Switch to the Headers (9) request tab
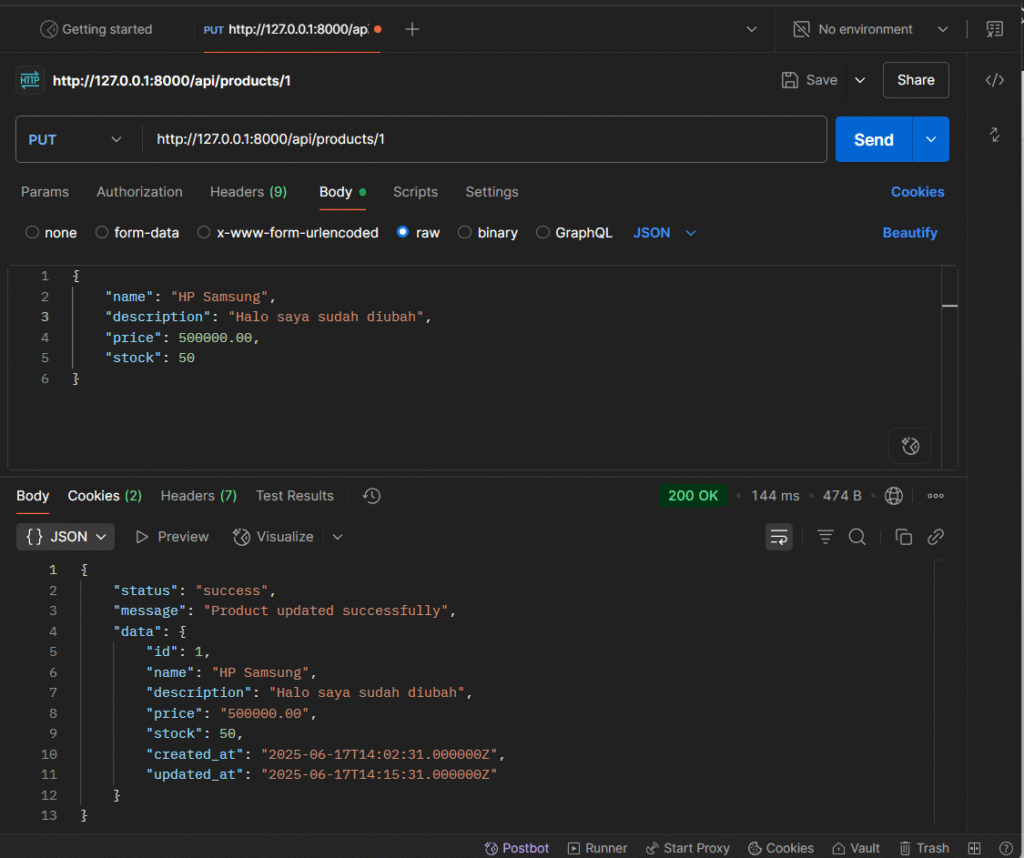 (248, 192)
